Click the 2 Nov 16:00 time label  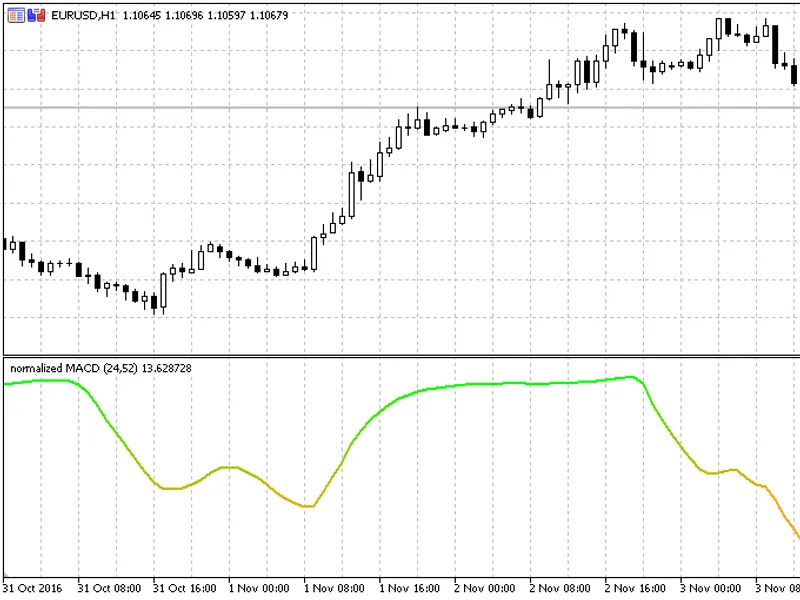[x=635, y=588]
